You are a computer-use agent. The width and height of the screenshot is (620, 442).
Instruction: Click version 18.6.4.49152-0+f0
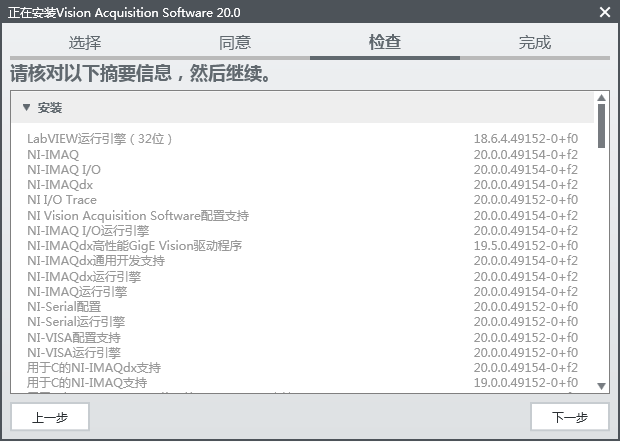pyautogui.click(x=526, y=139)
